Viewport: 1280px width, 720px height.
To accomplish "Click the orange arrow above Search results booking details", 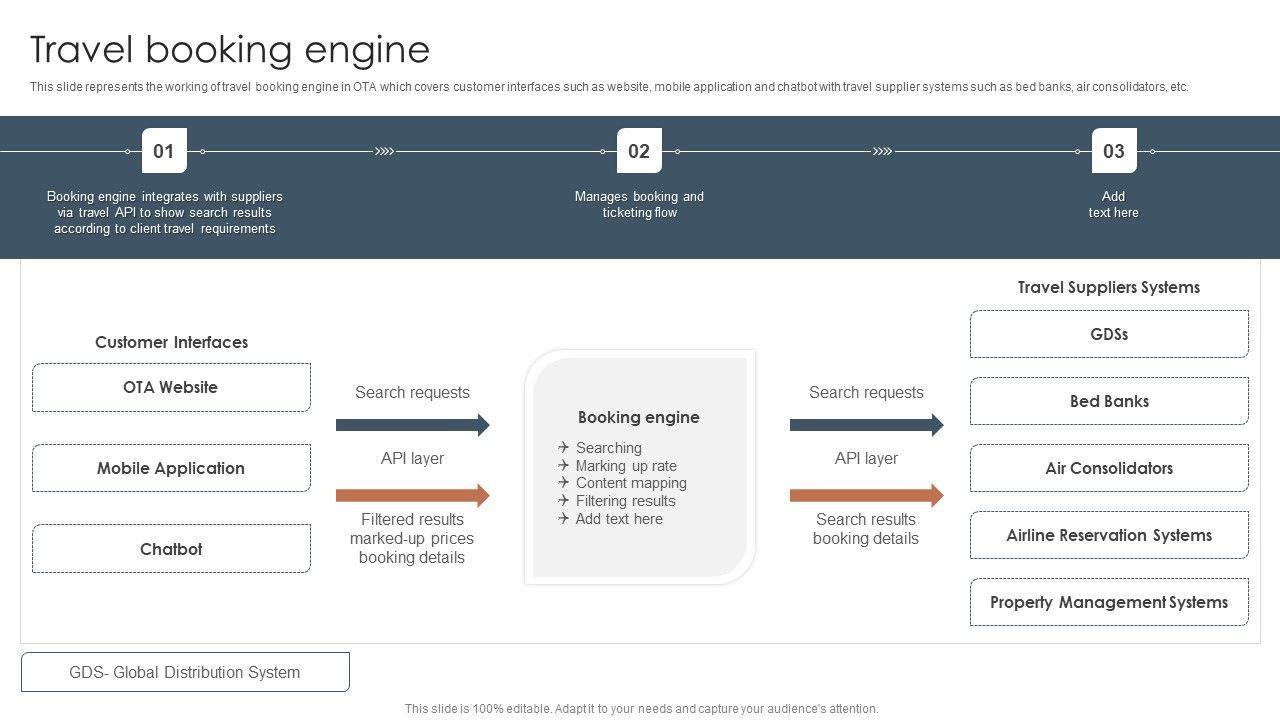I will pos(866,495).
